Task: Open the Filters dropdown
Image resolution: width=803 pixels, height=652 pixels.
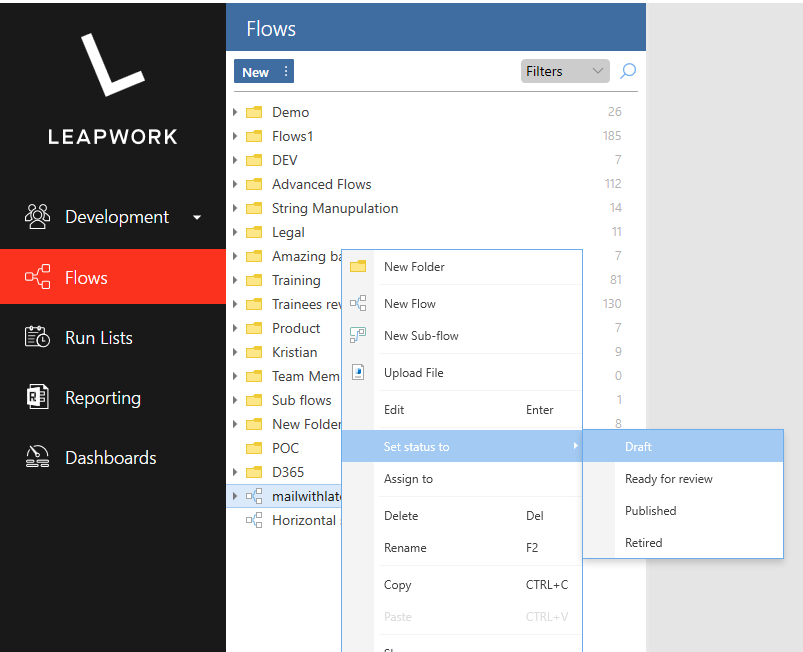Action: tap(565, 71)
